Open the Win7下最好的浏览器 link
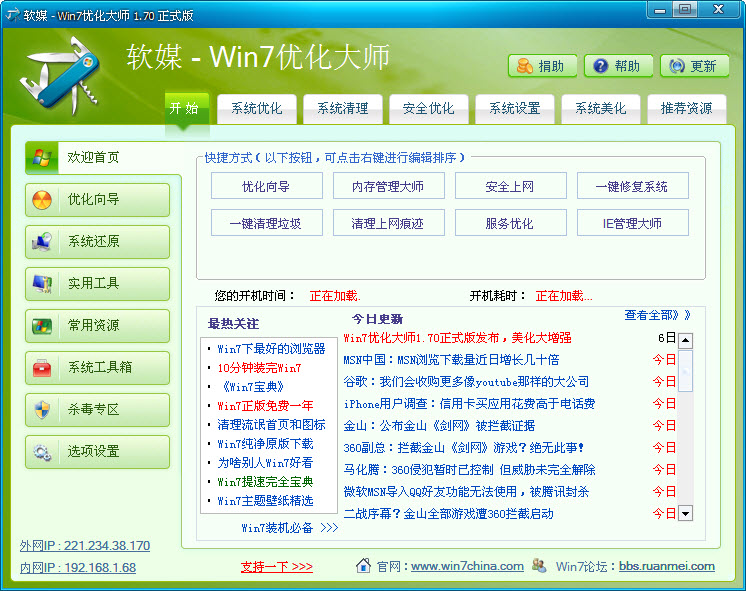Screen dimensions: 746x591 (x=272, y=349)
